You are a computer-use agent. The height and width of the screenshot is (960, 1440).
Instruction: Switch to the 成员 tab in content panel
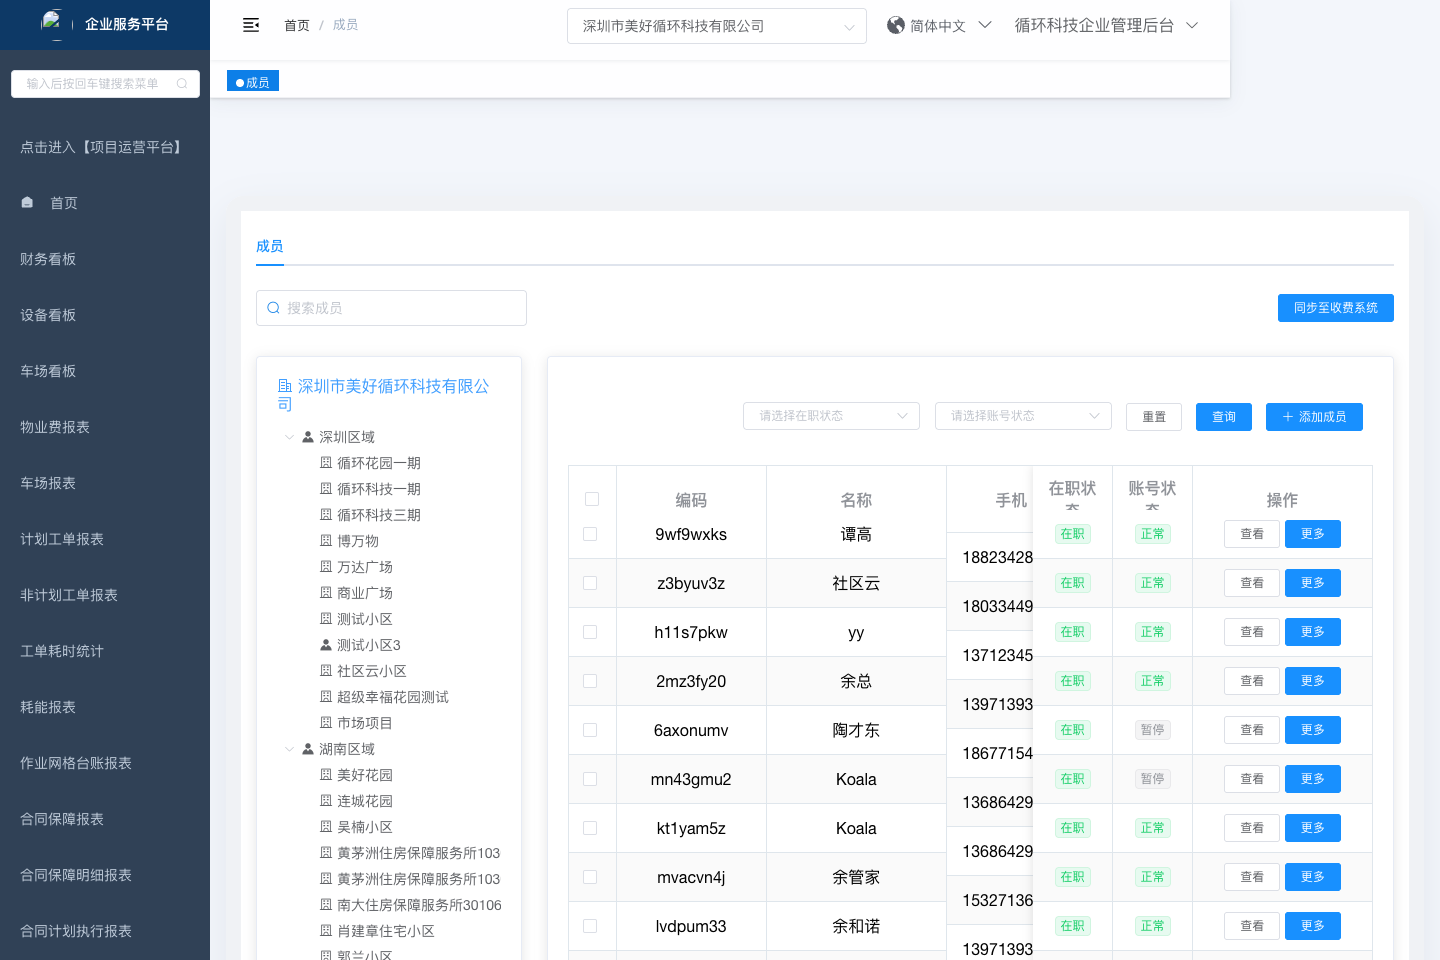(x=269, y=246)
